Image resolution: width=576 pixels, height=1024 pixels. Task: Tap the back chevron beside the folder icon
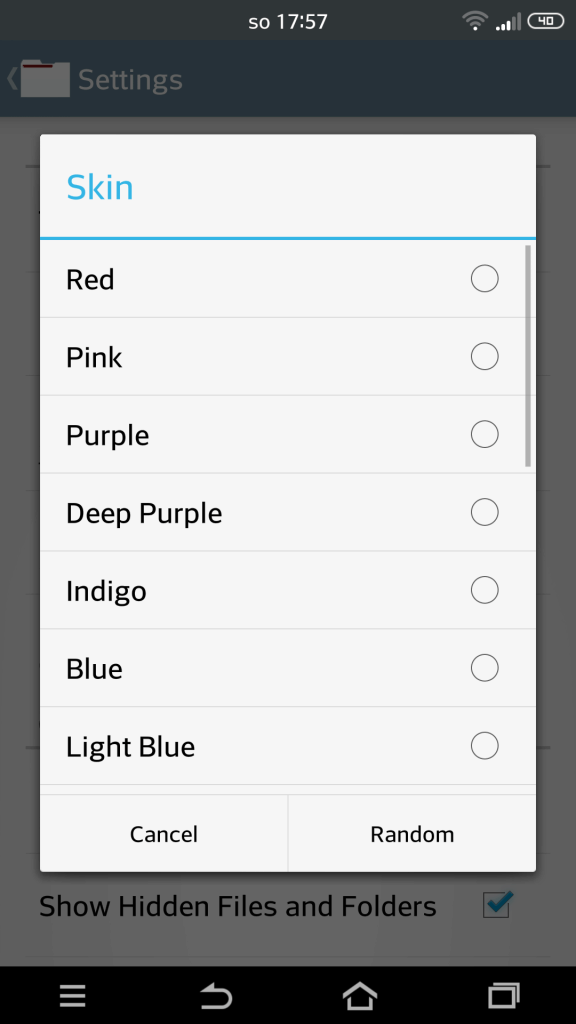click(11, 78)
